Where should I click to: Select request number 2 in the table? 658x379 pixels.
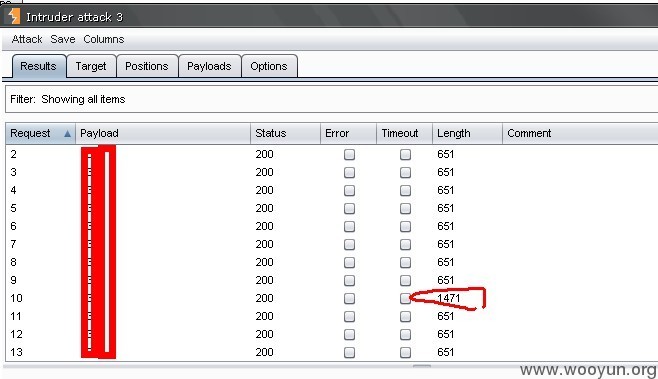(13, 154)
